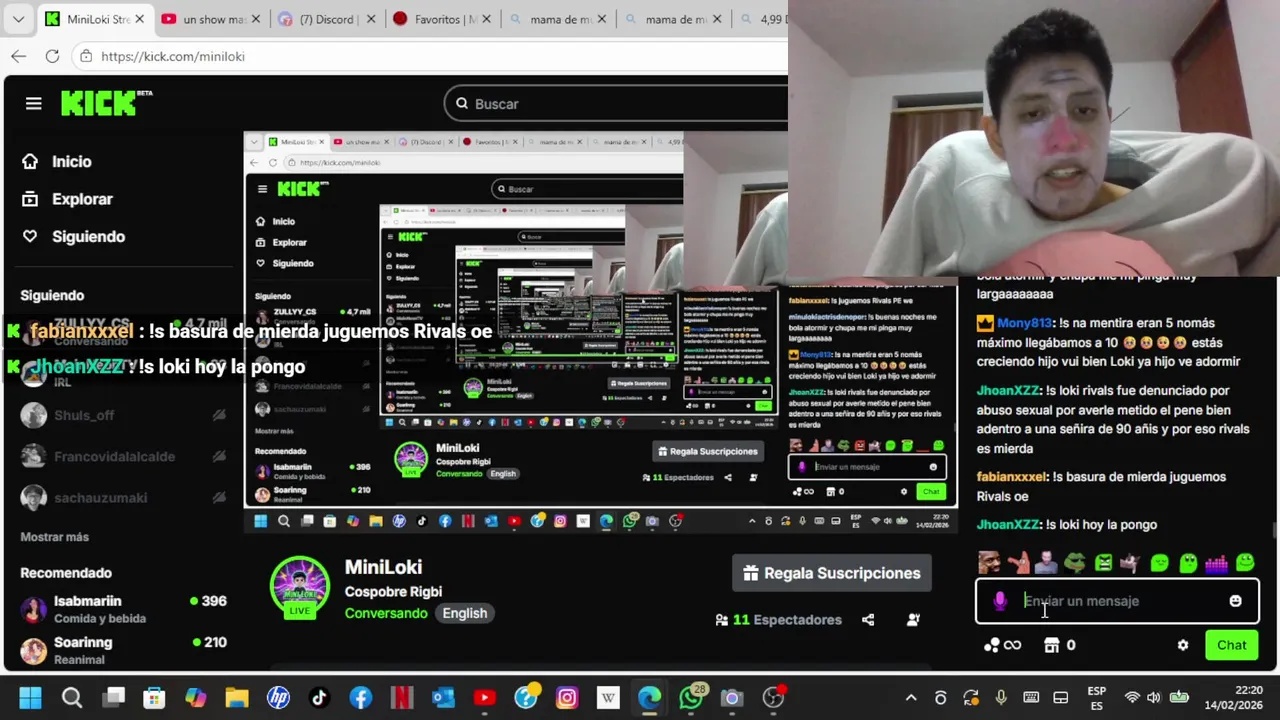Insert the purple equalizer bars emote
1280x720 pixels.
click(x=1216, y=563)
